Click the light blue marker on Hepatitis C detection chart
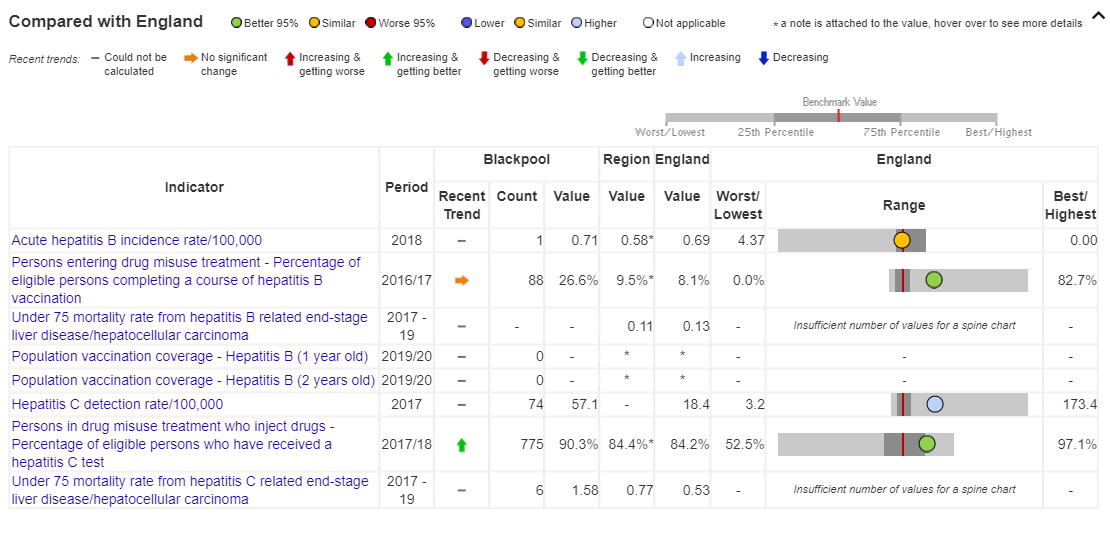1110x539 pixels. tap(935, 404)
